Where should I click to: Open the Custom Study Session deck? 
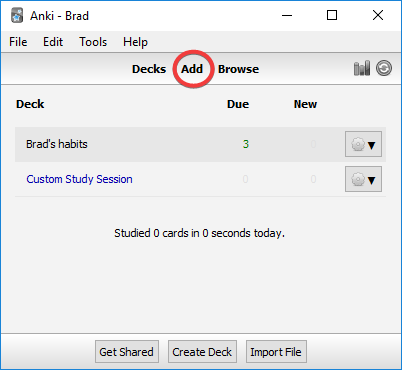[79, 179]
